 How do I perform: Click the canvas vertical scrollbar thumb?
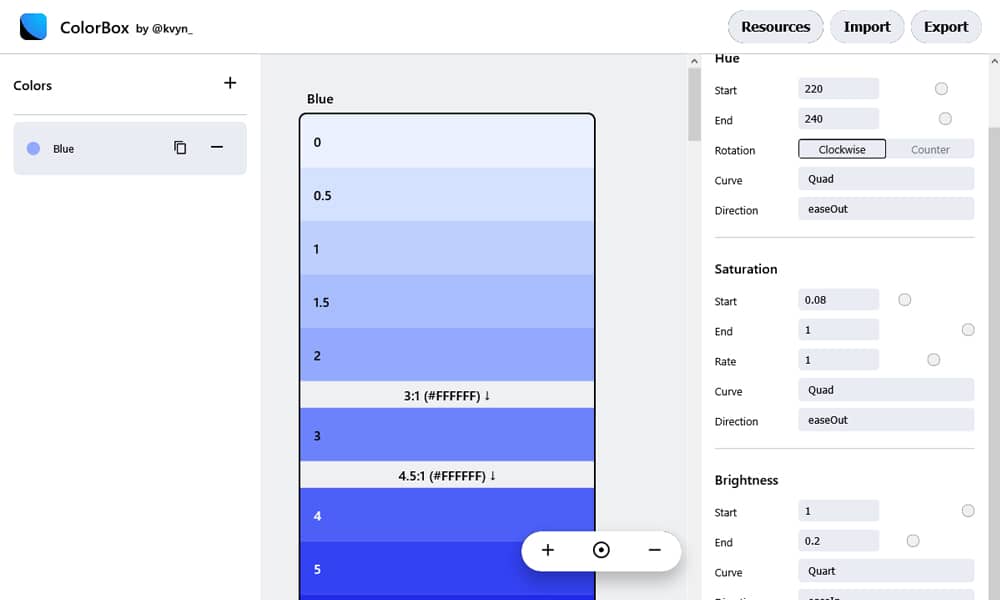click(x=695, y=104)
